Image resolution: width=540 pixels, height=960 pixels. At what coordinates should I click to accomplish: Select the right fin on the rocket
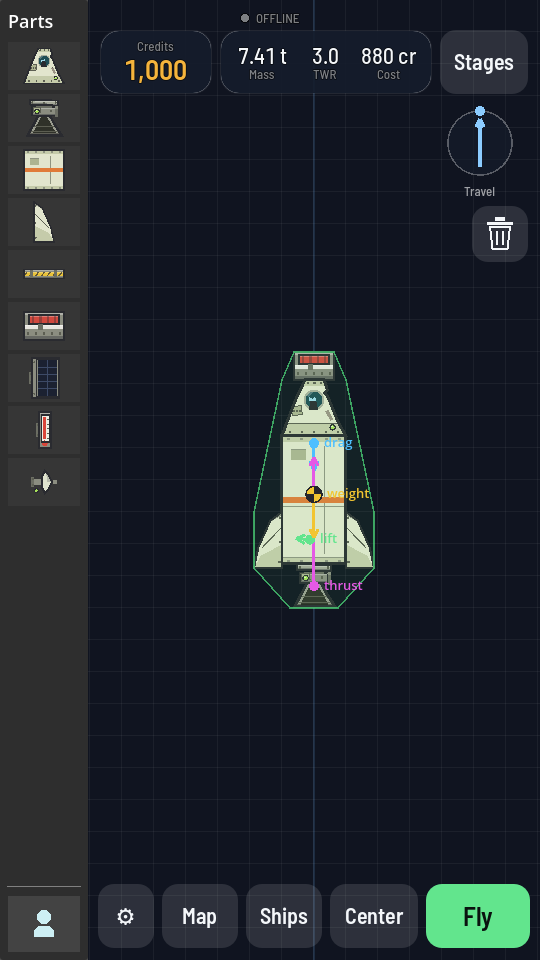click(359, 541)
